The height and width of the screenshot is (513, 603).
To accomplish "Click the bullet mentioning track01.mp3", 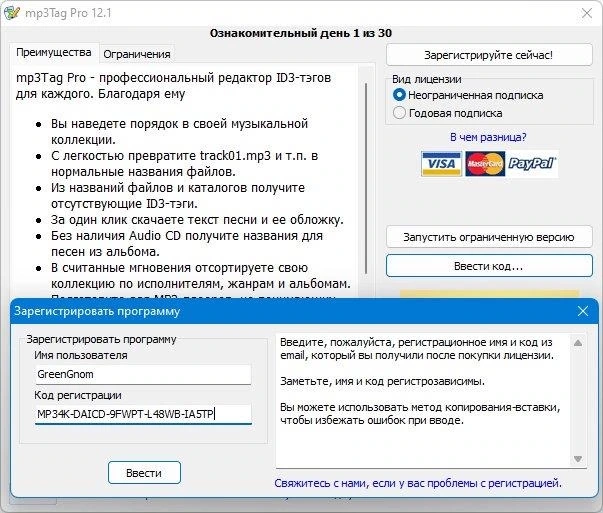I will [x=185, y=163].
